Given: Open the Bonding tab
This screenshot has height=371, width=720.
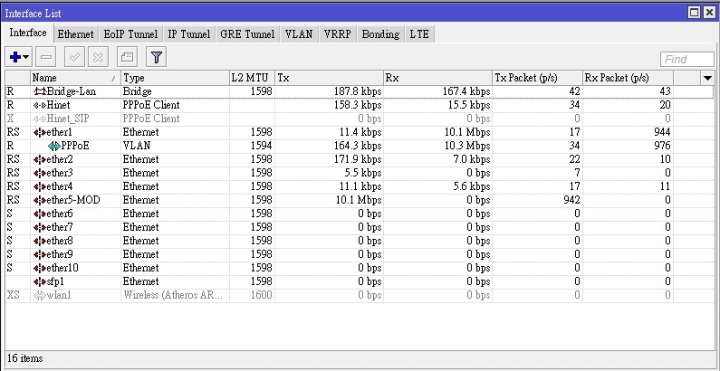Looking at the screenshot, I should click(380, 34).
